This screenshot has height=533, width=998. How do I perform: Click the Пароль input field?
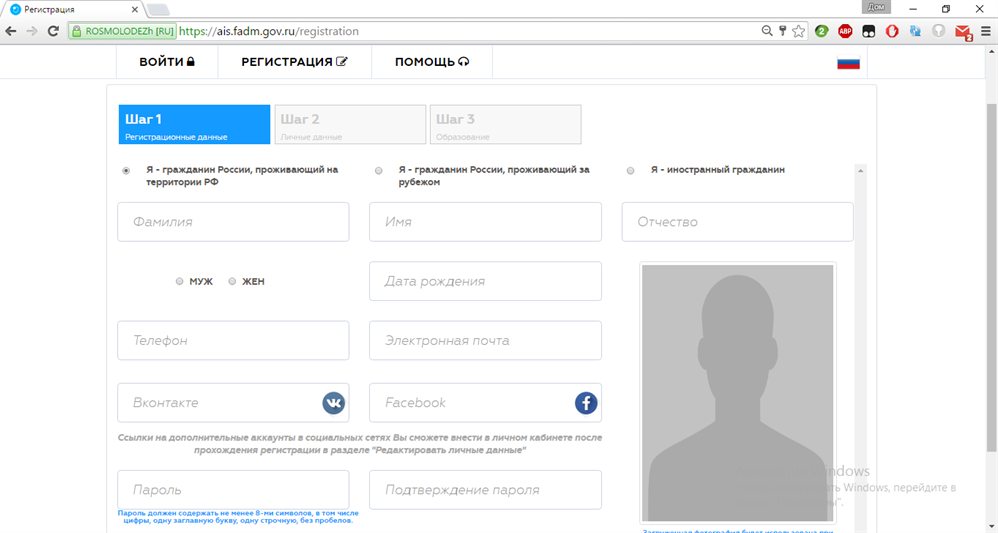tap(234, 490)
